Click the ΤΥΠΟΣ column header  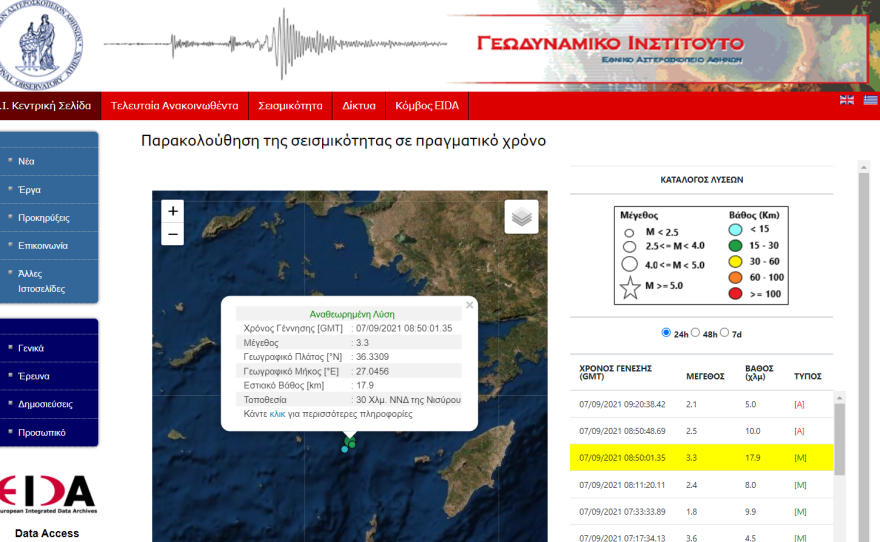808,376
